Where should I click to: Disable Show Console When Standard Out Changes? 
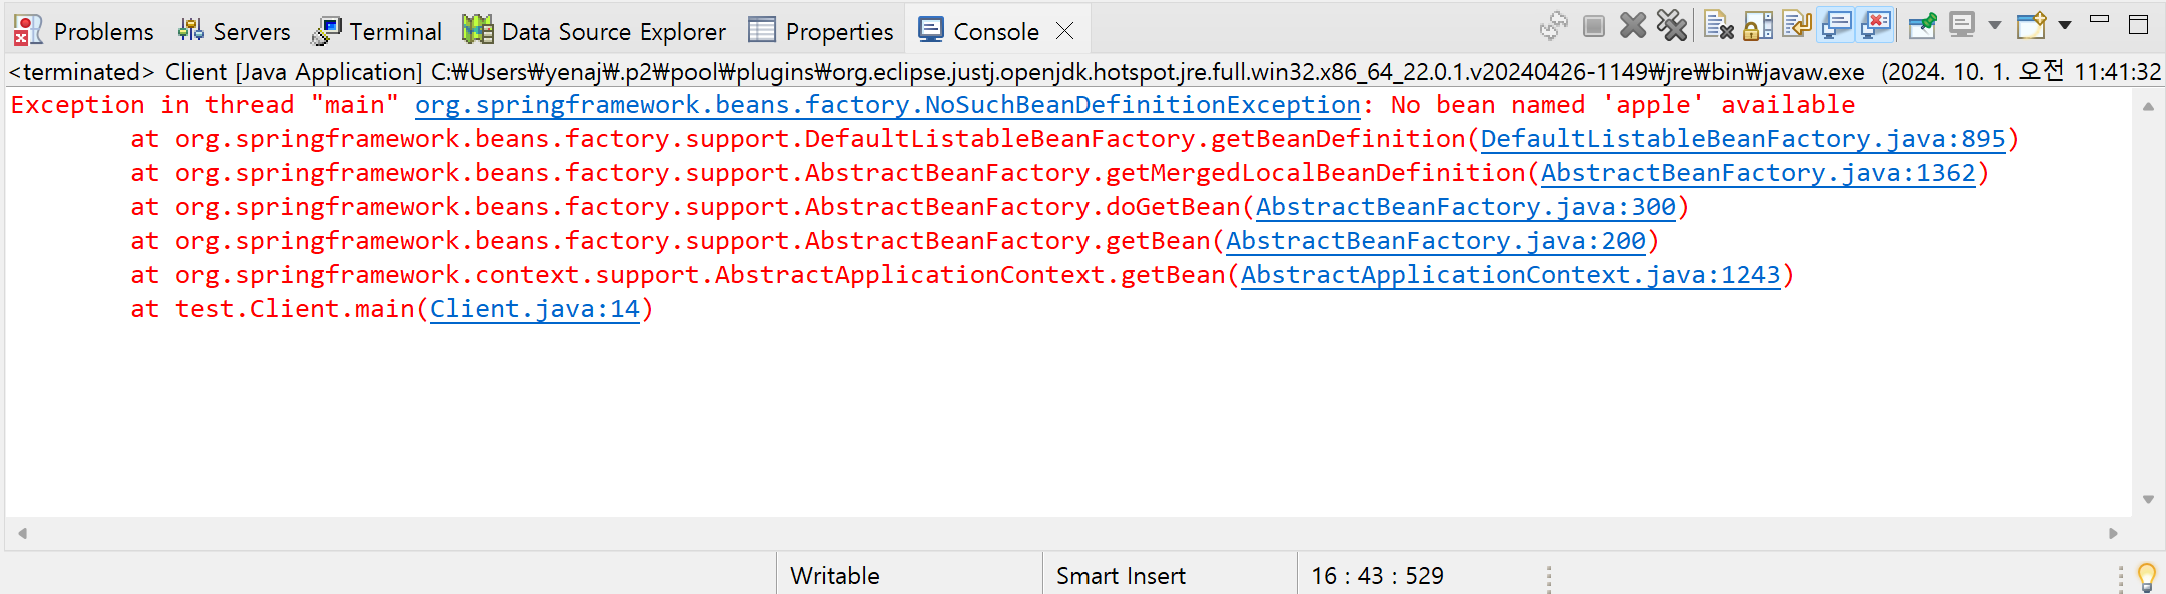(1835, 27)
